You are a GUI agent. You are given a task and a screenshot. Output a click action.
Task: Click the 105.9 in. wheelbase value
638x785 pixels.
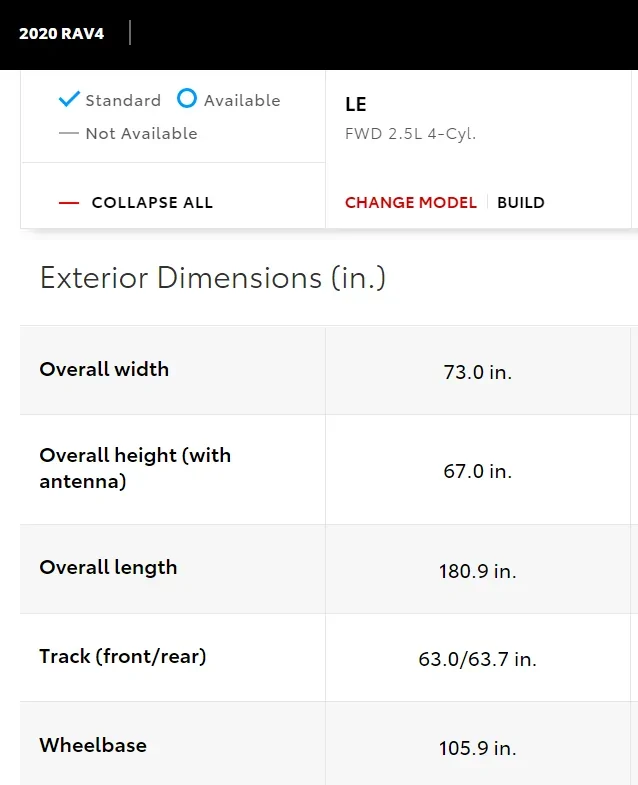[477, 748]
